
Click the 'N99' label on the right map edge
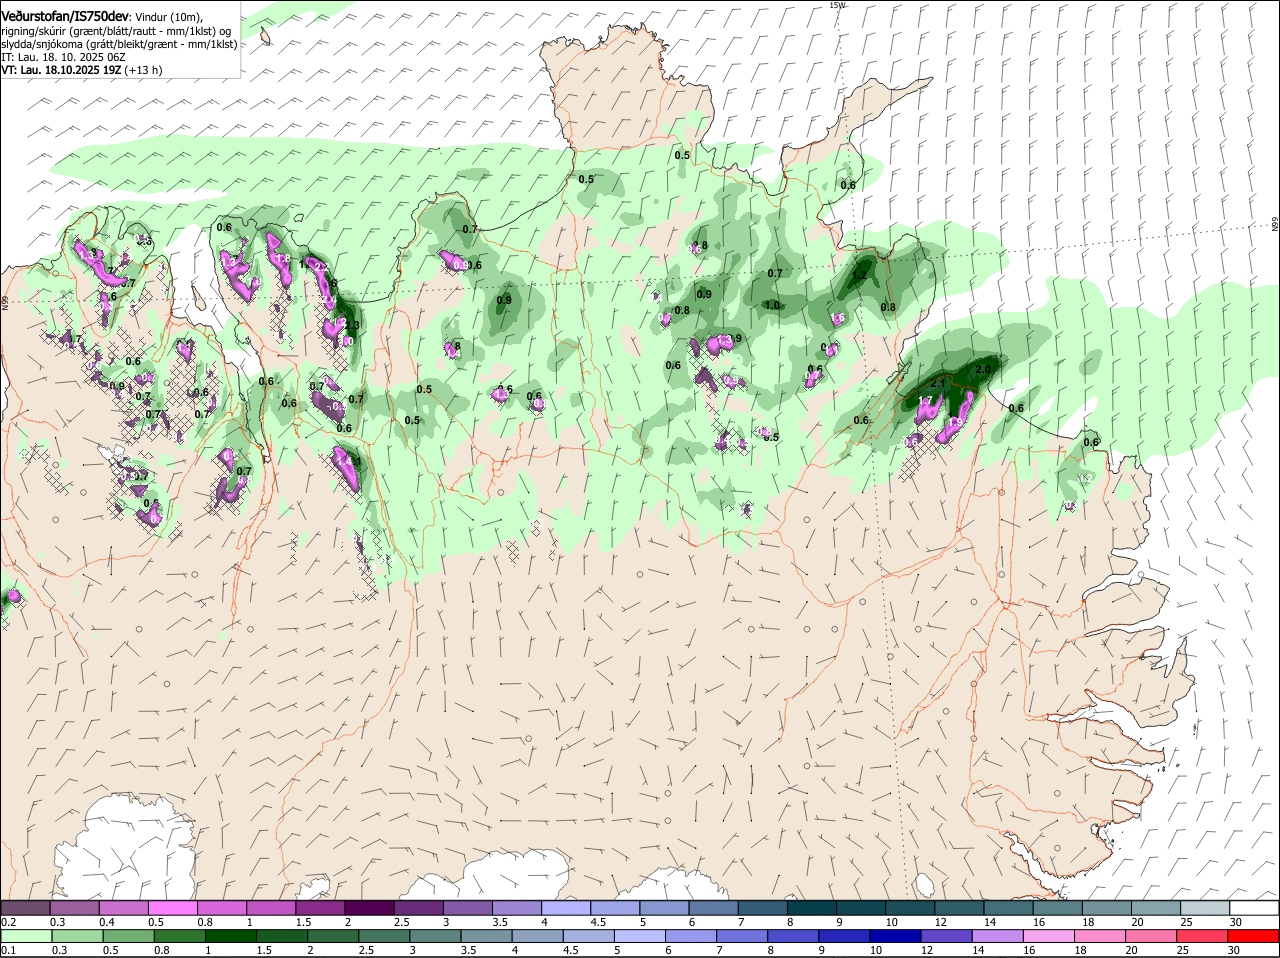point(1275,225)
